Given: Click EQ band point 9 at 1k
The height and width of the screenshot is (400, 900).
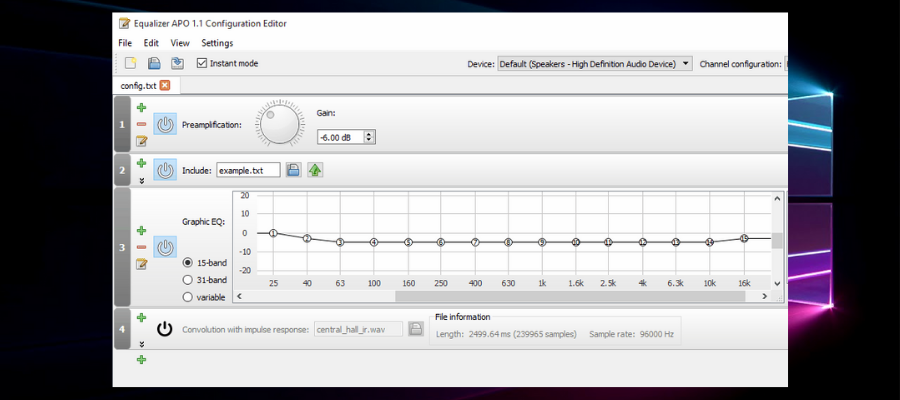Looking at the screenshot, I should (x=542, y=242).
